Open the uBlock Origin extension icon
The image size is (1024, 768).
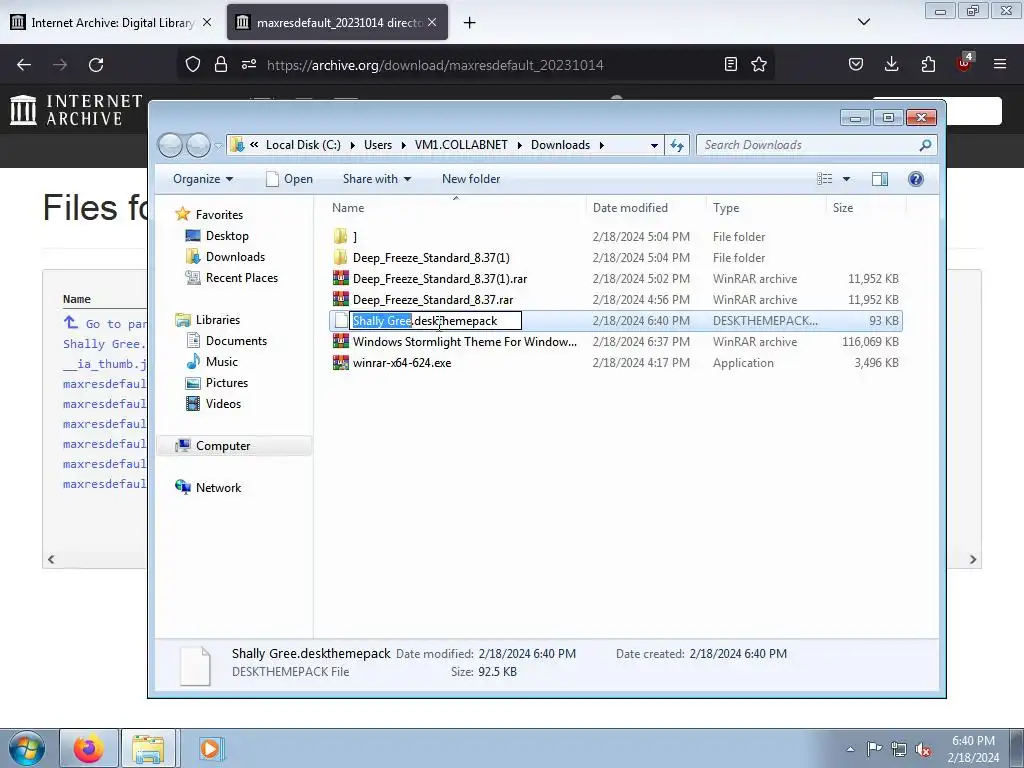[x=964, y=63]
